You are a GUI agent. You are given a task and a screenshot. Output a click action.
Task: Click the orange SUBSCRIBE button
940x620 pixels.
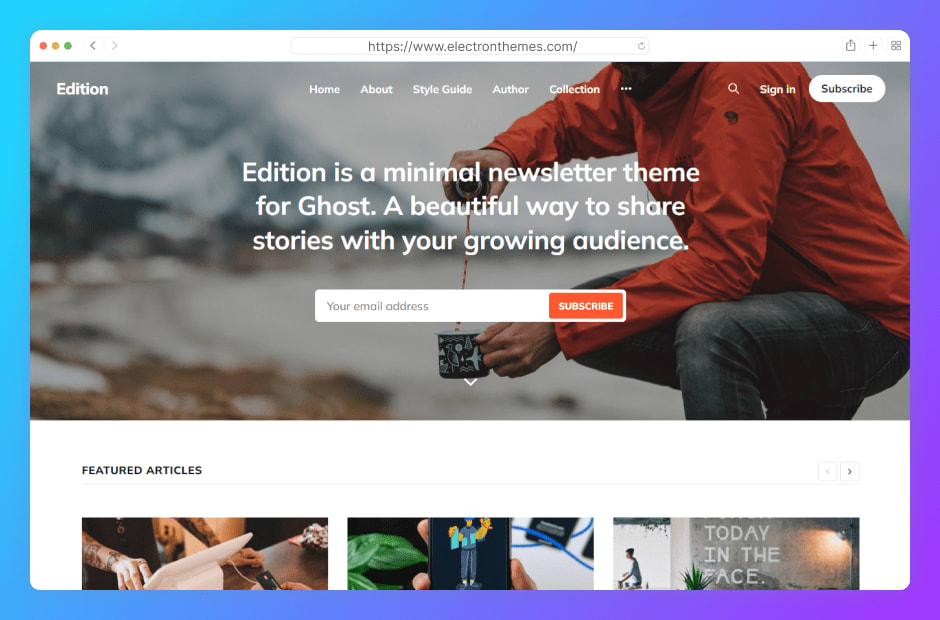[x=586, y=306]
